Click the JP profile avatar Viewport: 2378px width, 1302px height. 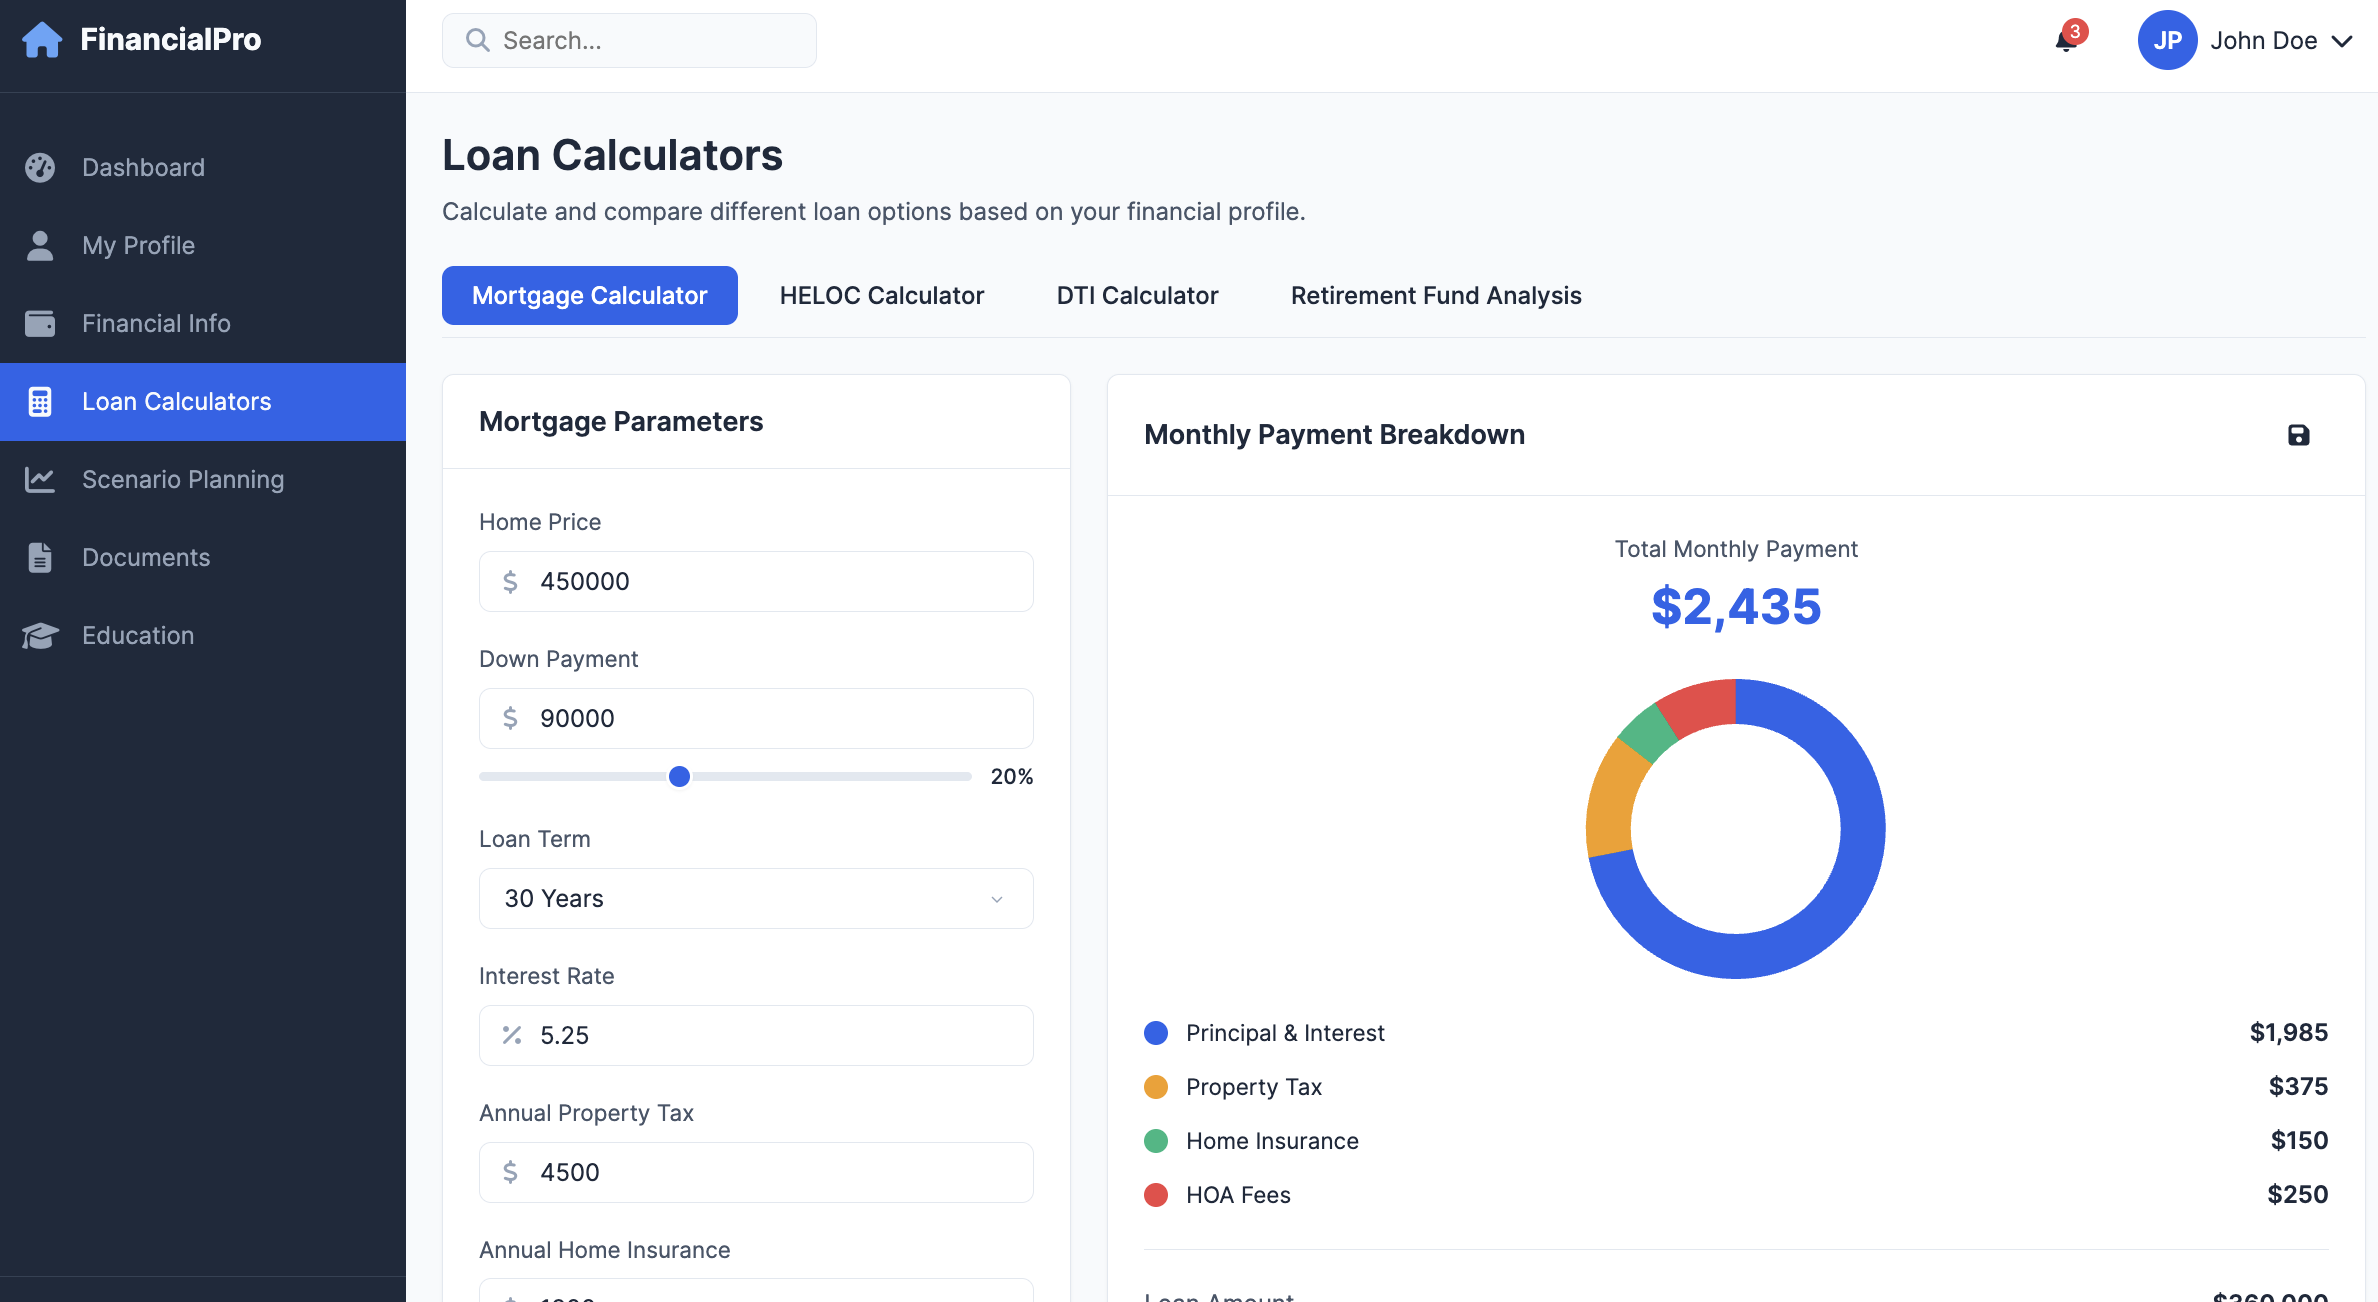[x=2168, y=41]
